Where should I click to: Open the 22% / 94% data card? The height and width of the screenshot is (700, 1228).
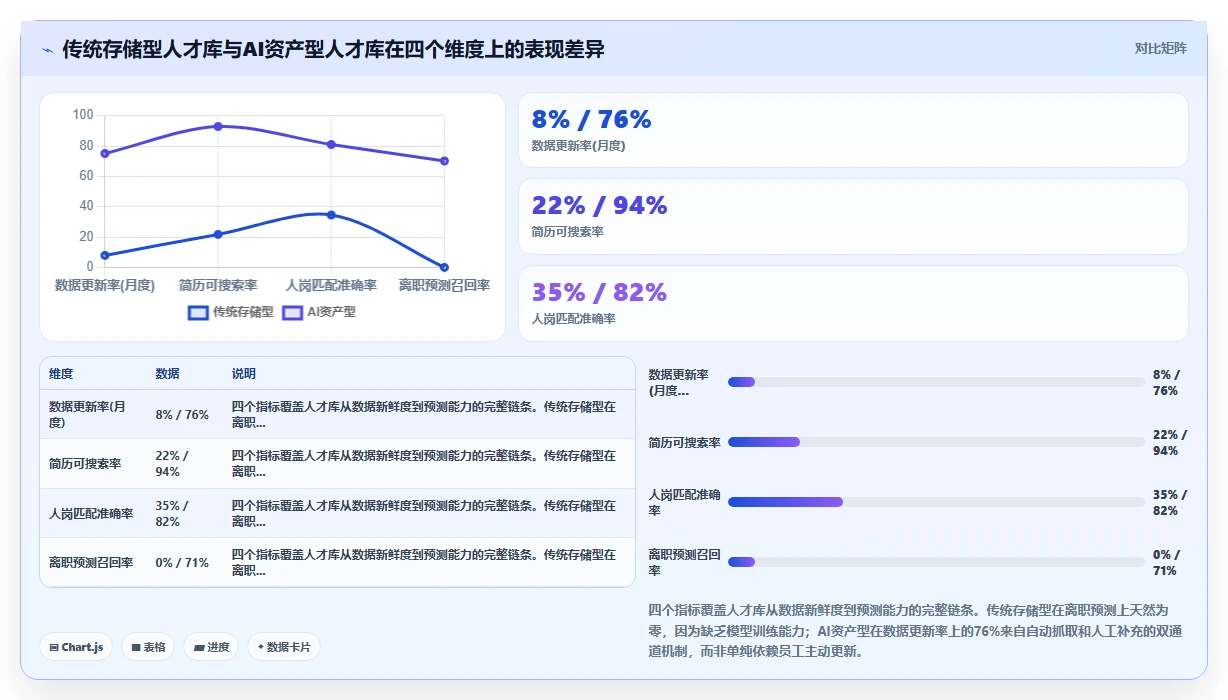pyautogui.click(x=853, y=216)
